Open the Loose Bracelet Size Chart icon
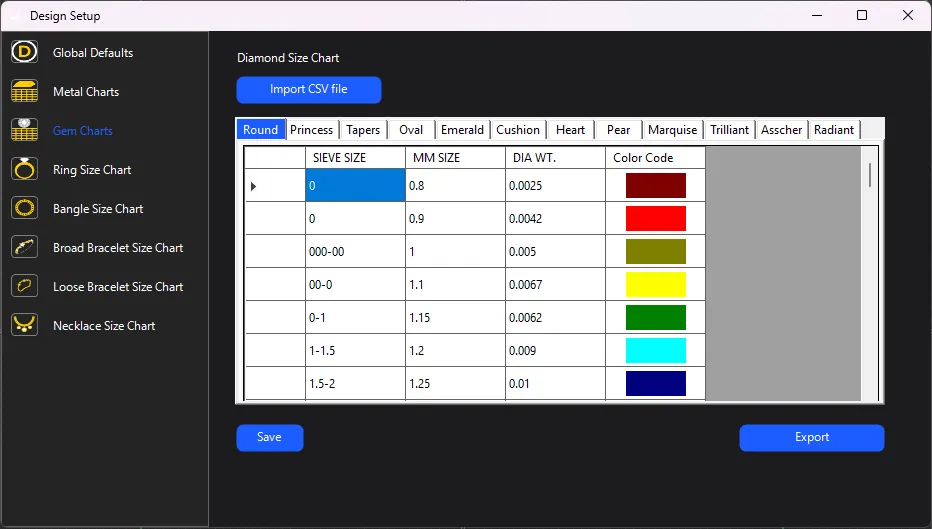 click(x=25, y=286)
